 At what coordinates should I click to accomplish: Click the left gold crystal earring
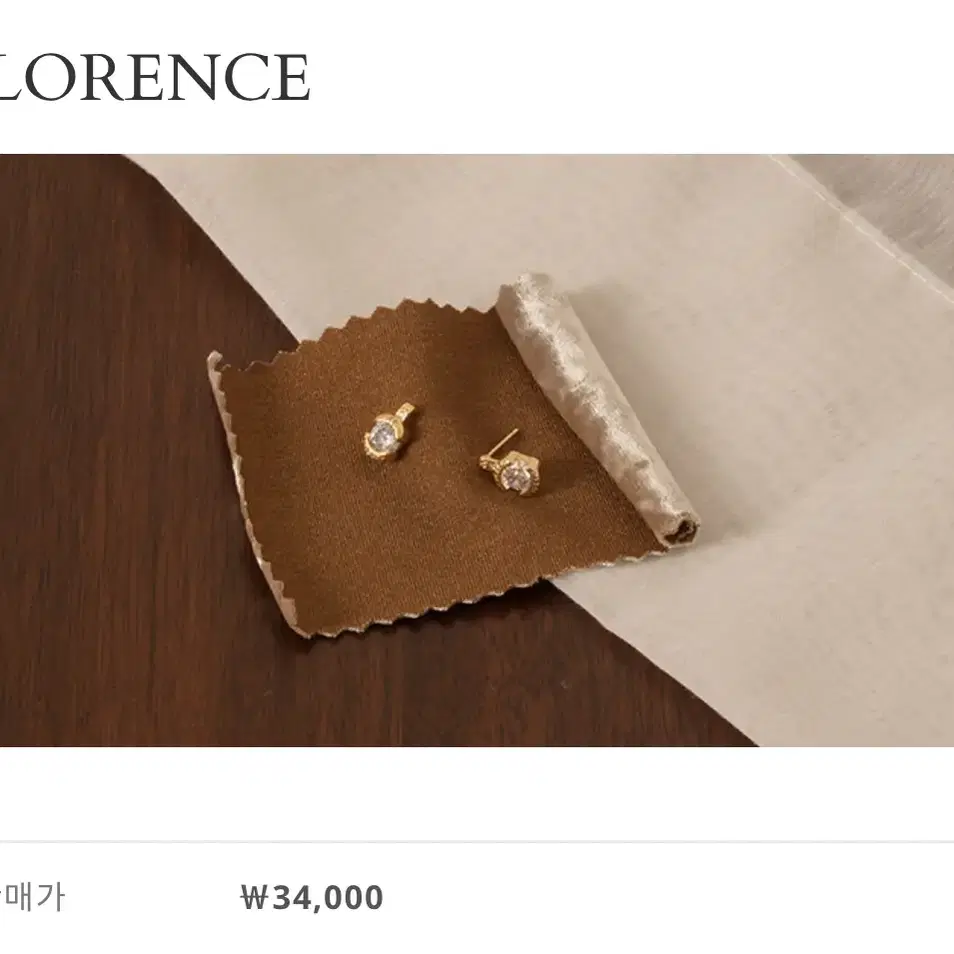pyautogui.click(x=387, y=433)
